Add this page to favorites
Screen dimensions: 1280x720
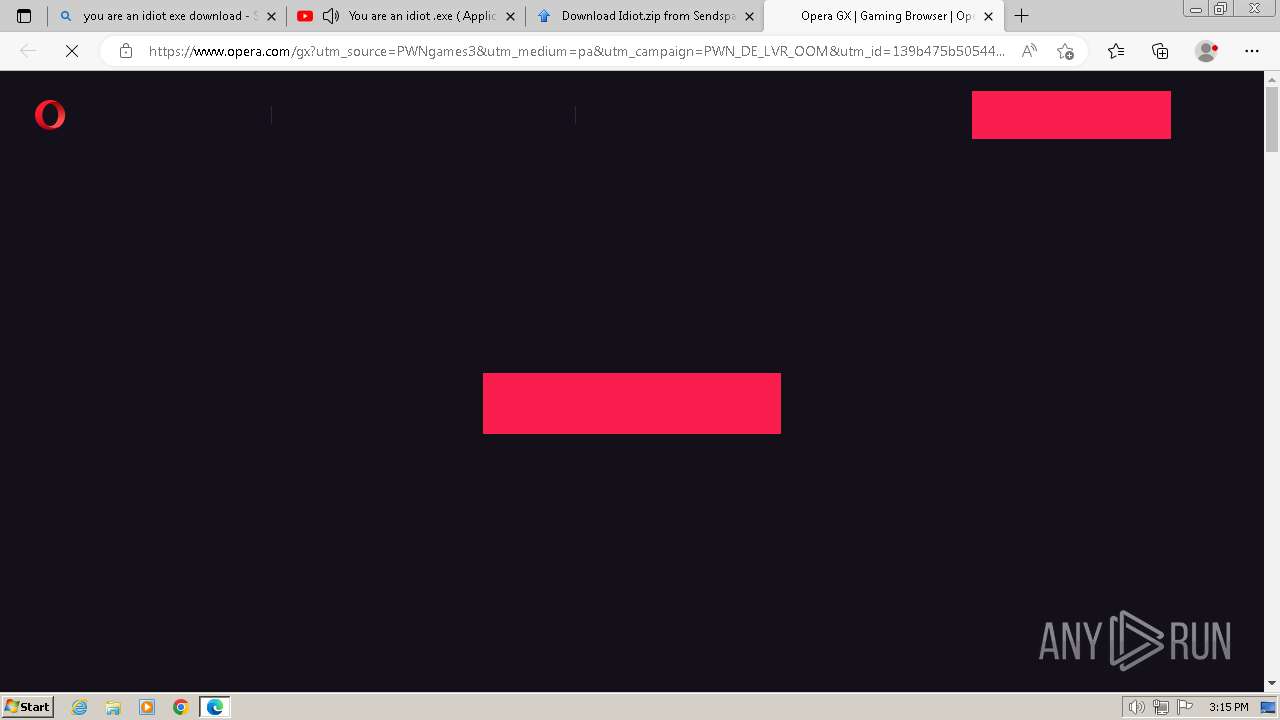pyautogui.click(x=1065, y=51)
